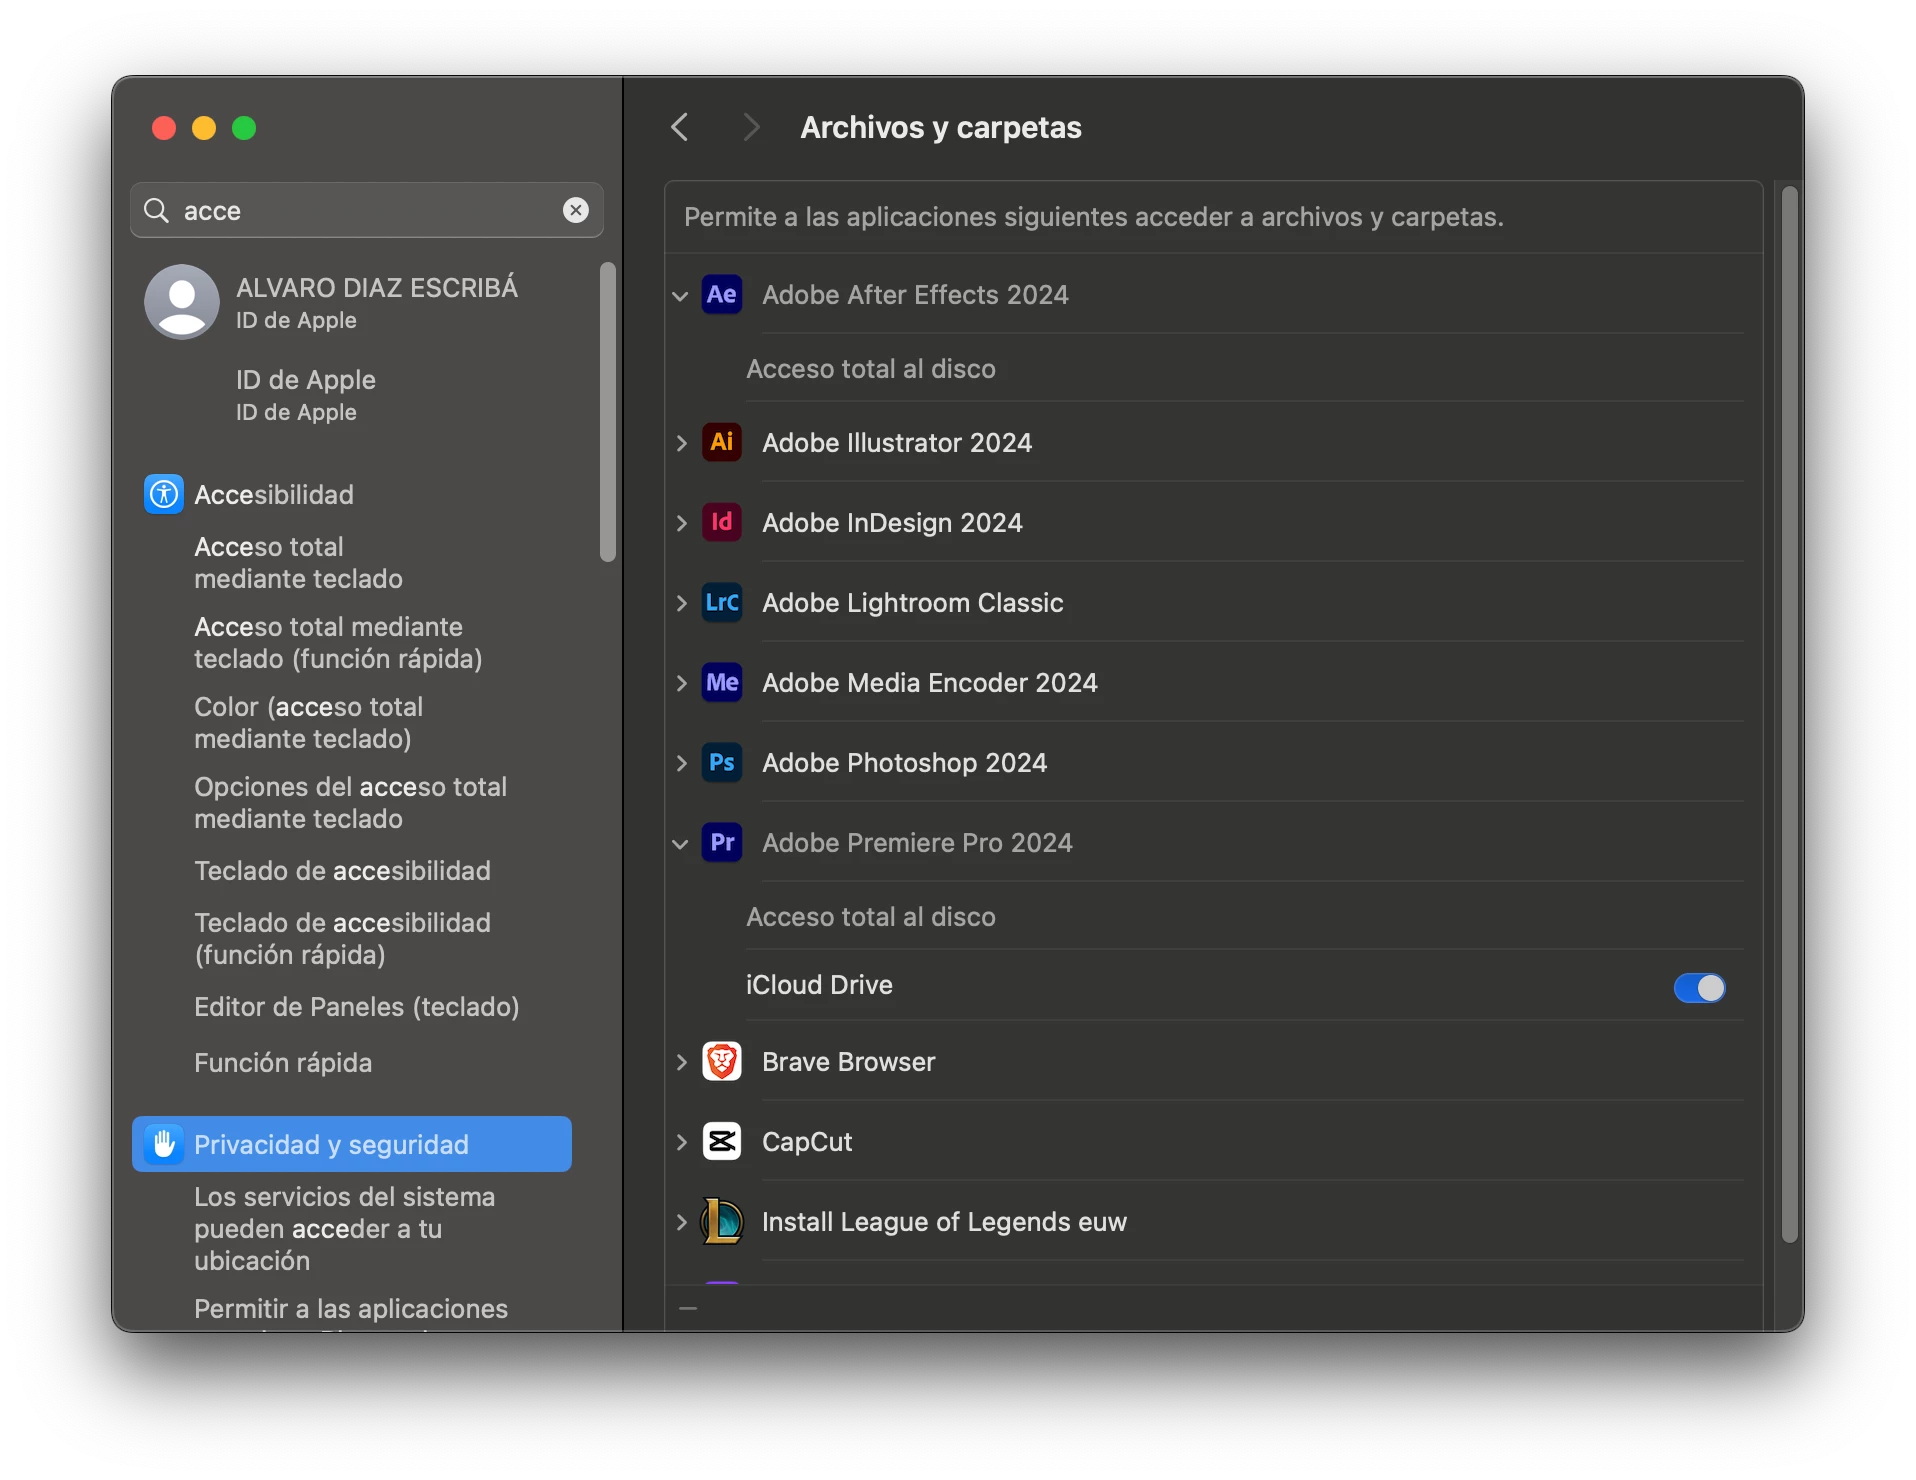Image resolution: width=1916 pixels, height=1480 pixels.
Task: Click the Premiere Pro app icon
Action: pyautogui.click(x=721, y=843)
